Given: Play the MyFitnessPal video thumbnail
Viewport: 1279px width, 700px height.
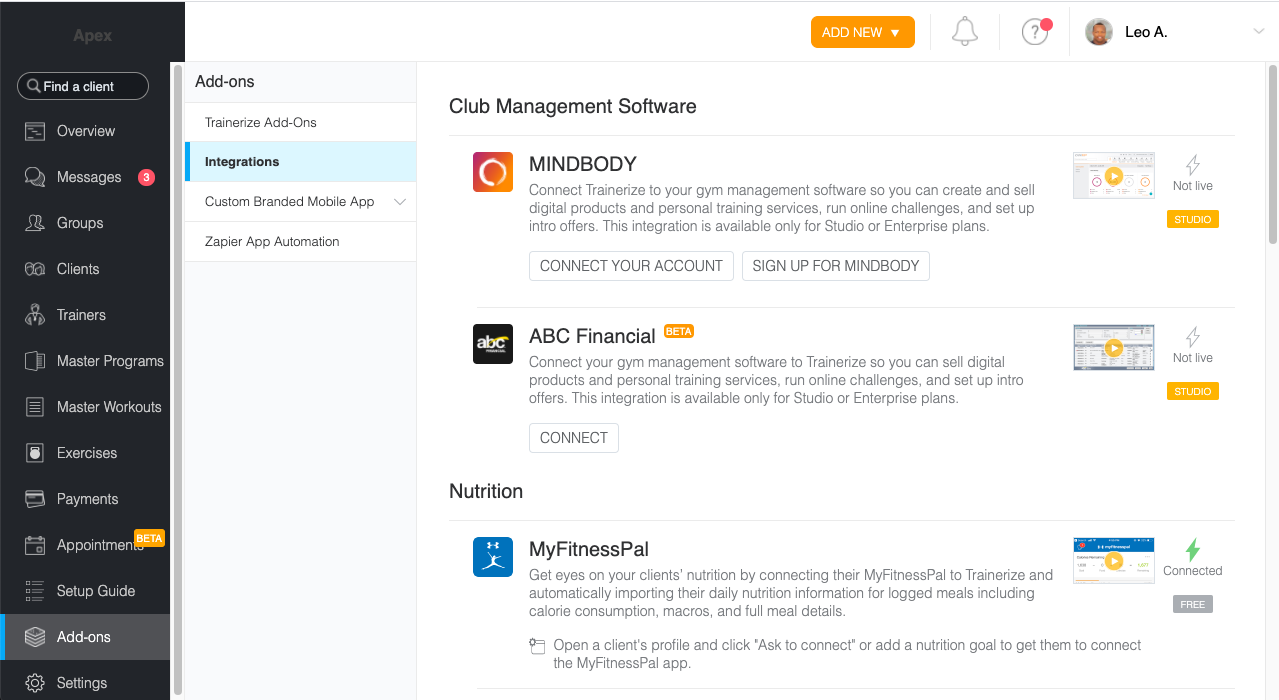Looking at the screenshot, I should point(1114,561).
